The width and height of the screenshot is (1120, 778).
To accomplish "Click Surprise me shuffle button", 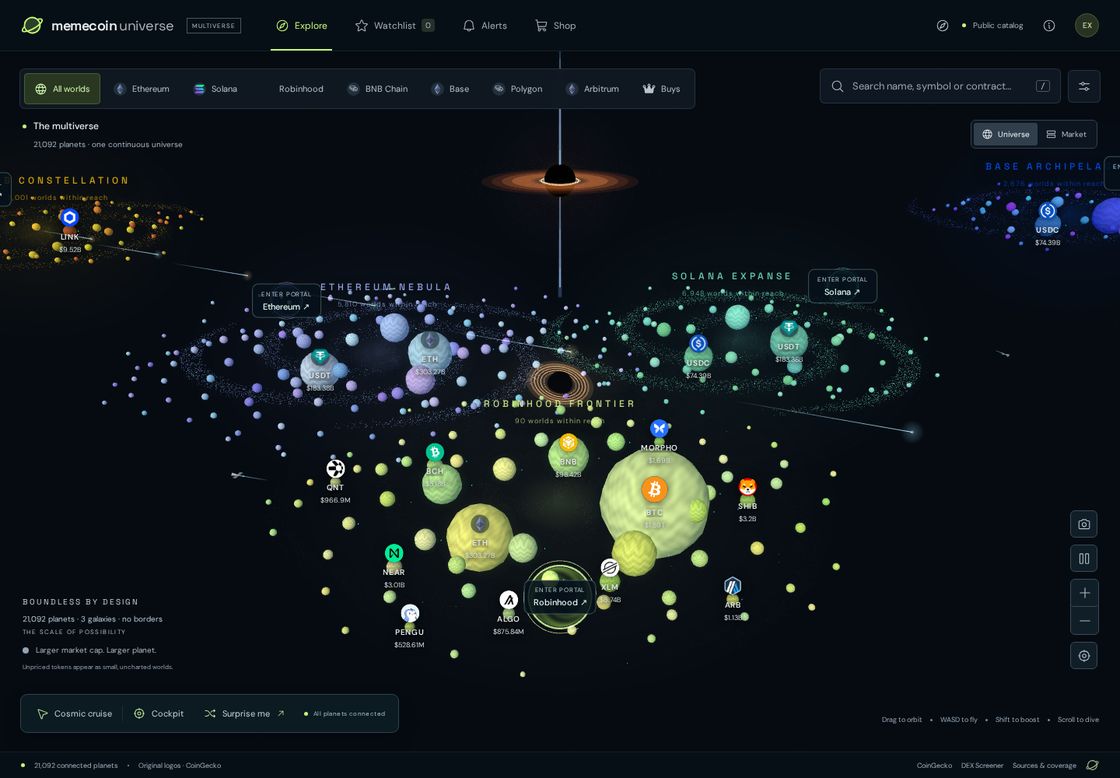I will click(244, 714).
